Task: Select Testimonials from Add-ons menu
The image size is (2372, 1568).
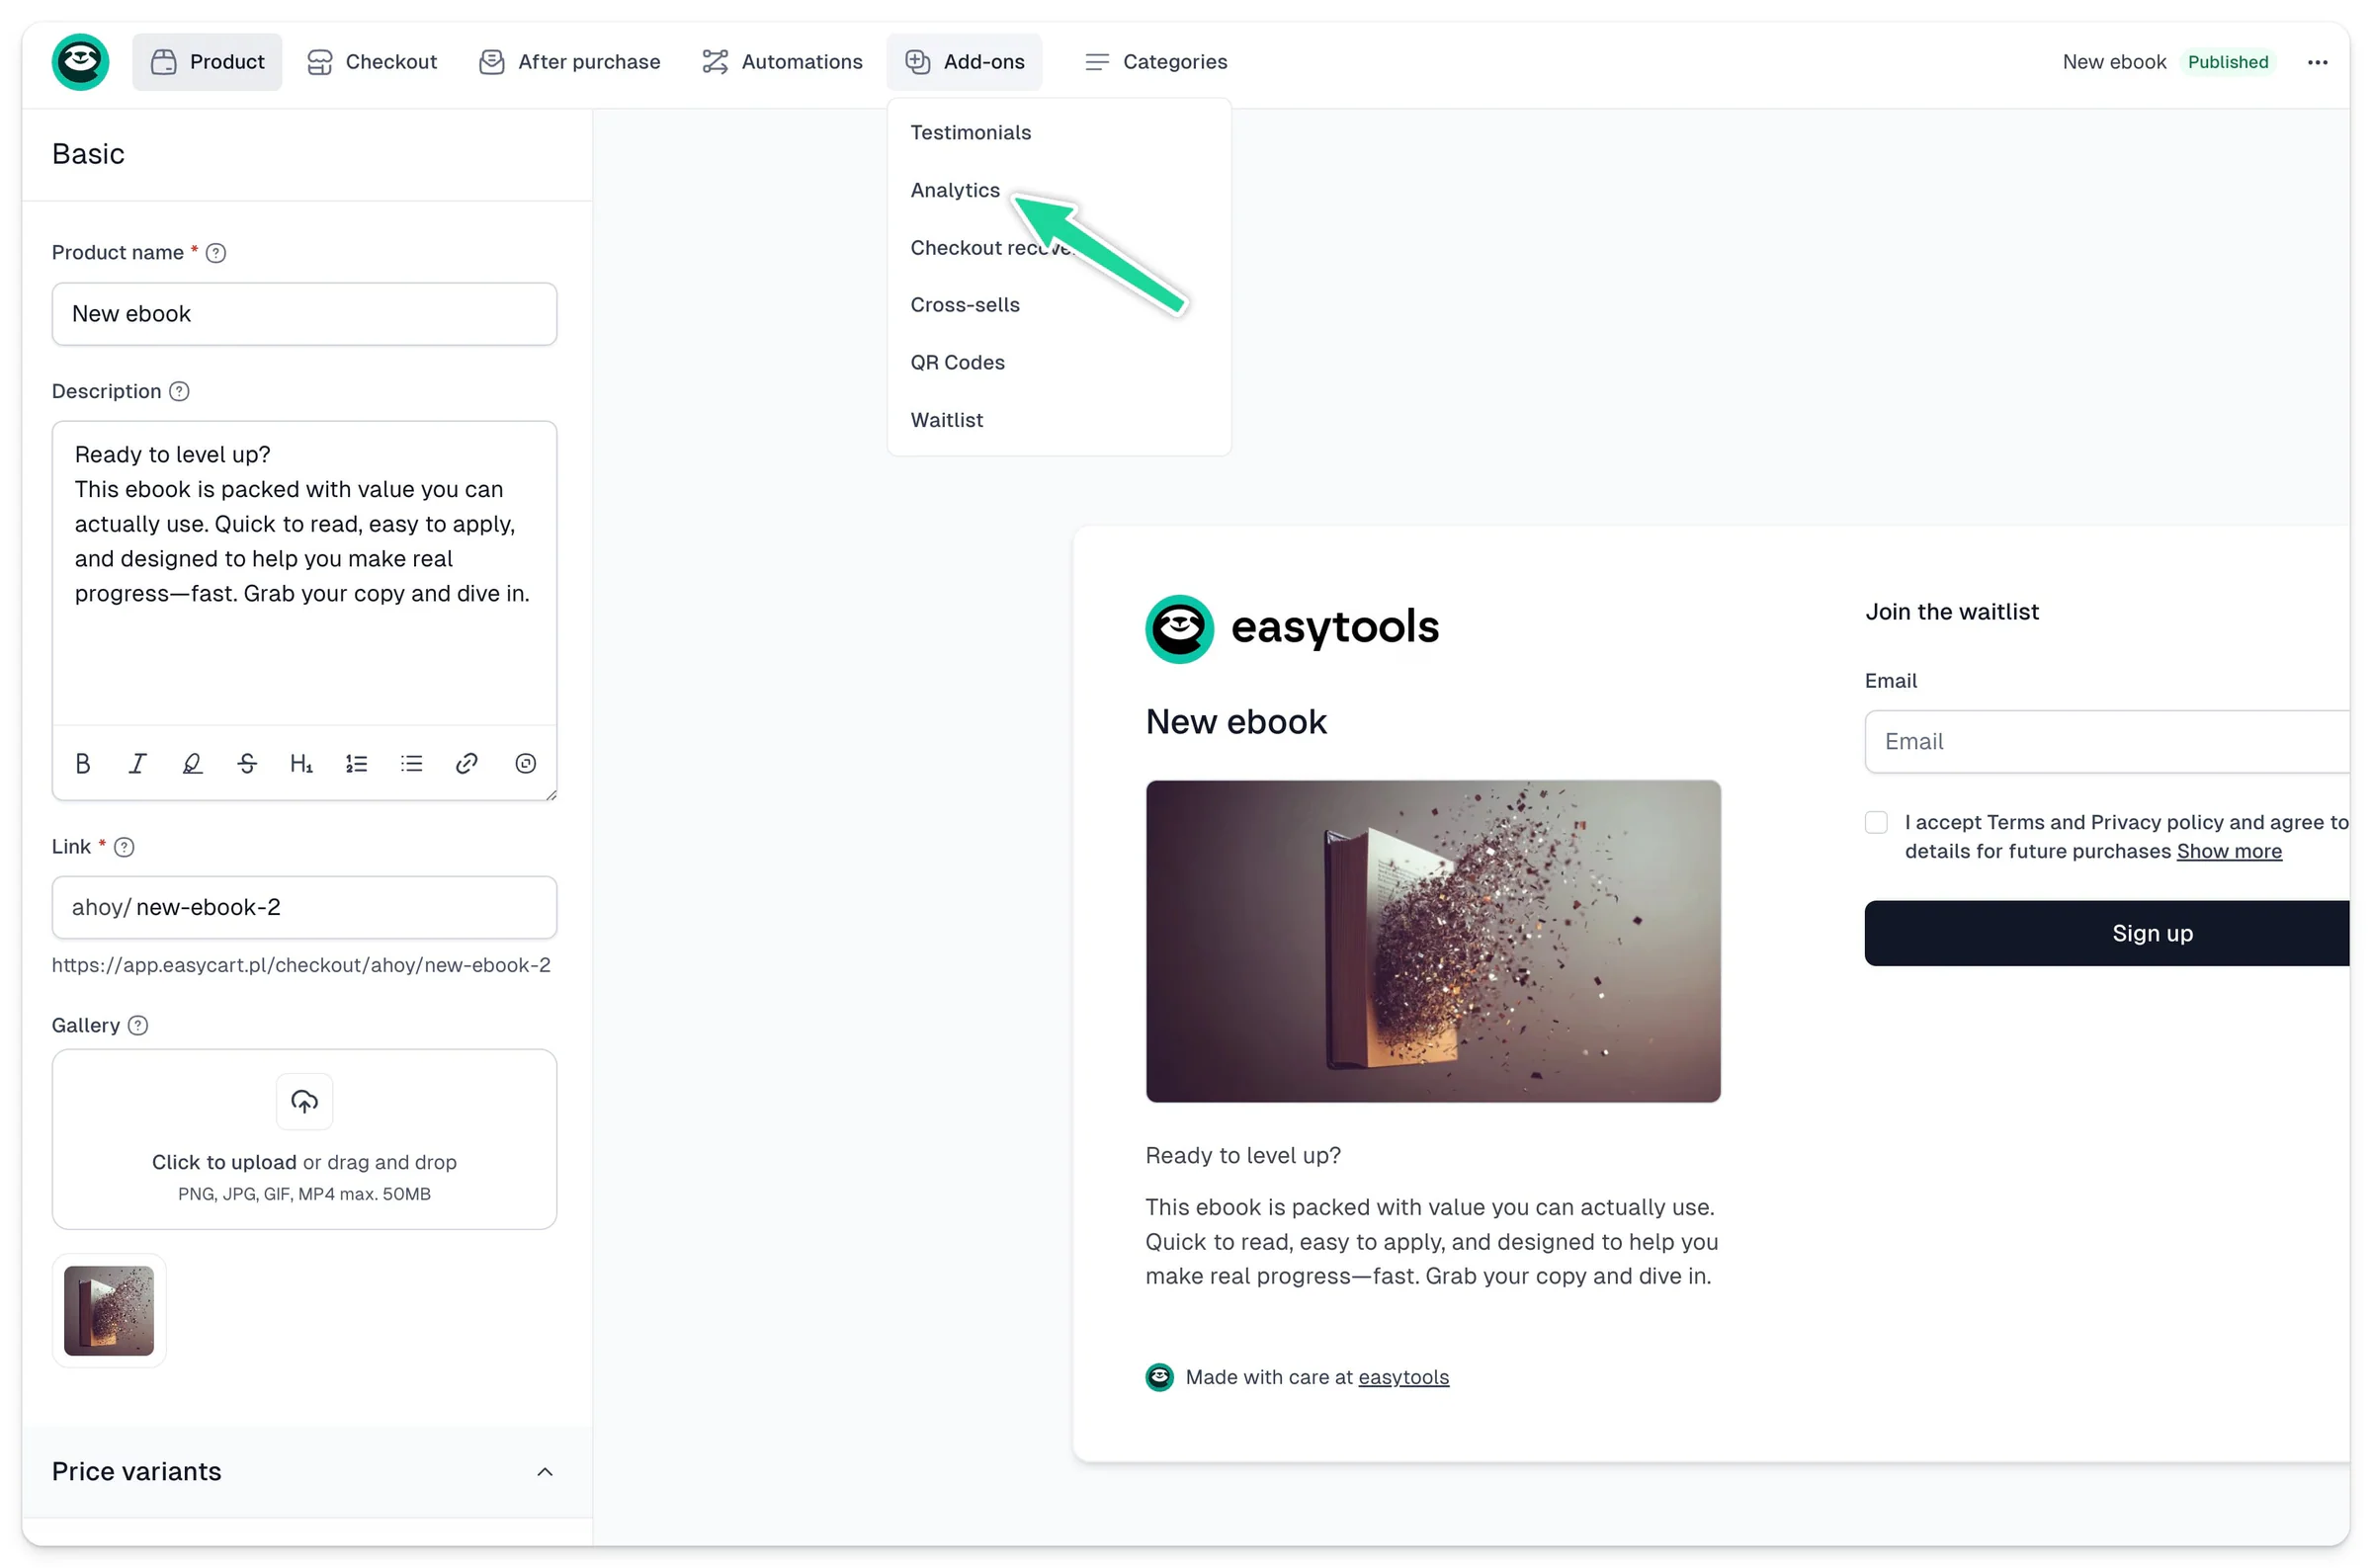Action: coord(970,132)
